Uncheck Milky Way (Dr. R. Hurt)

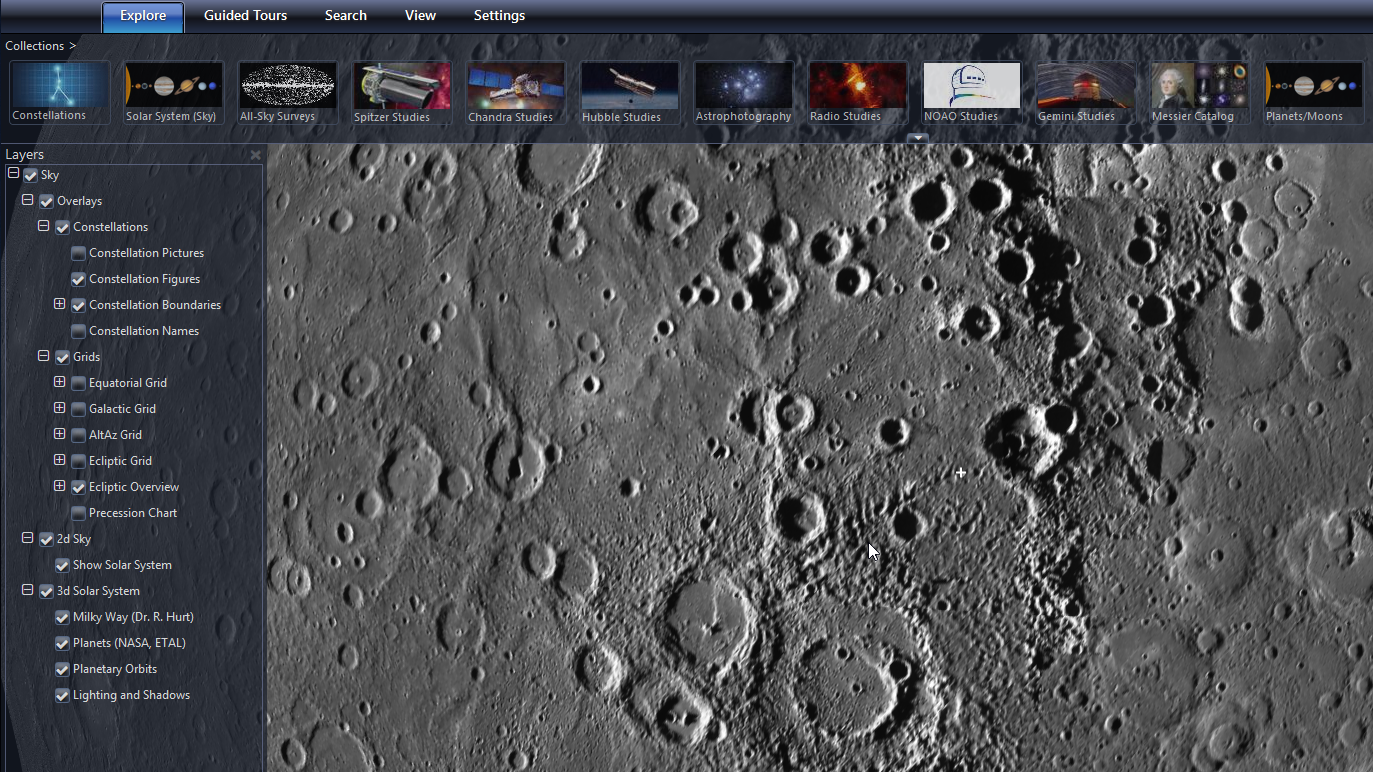tap(62, 617)
